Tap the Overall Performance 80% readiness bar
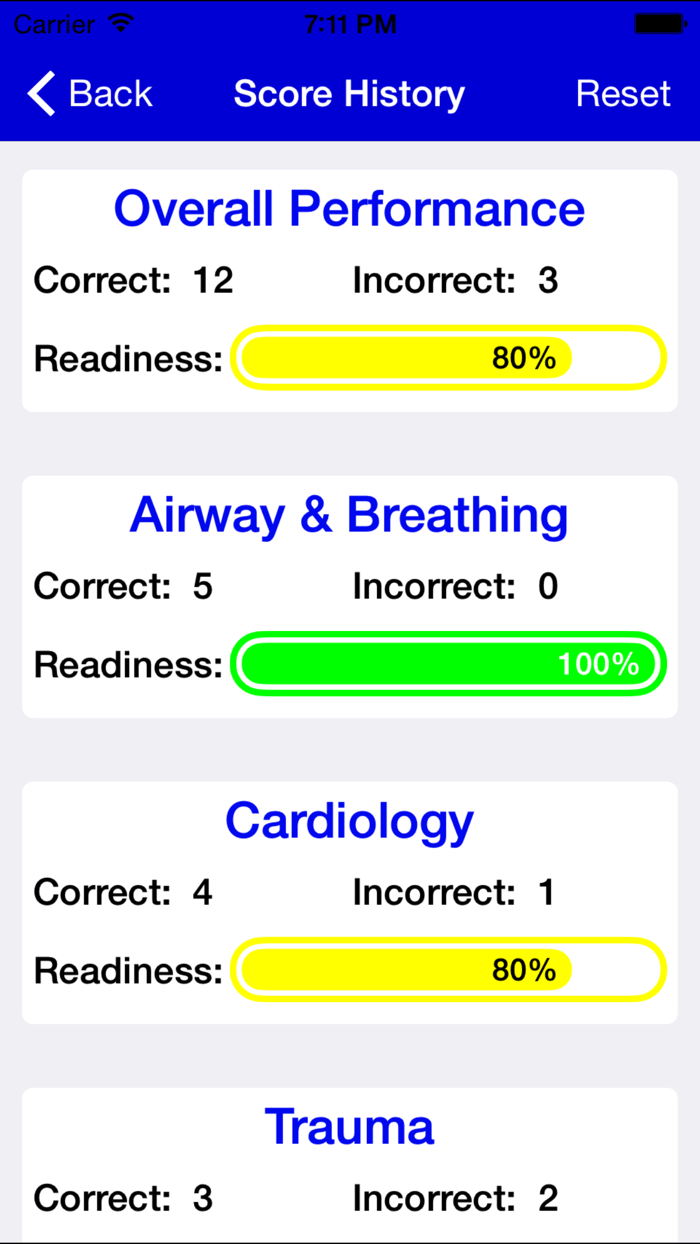This screenshot has width=700, height=1244. 448,357
